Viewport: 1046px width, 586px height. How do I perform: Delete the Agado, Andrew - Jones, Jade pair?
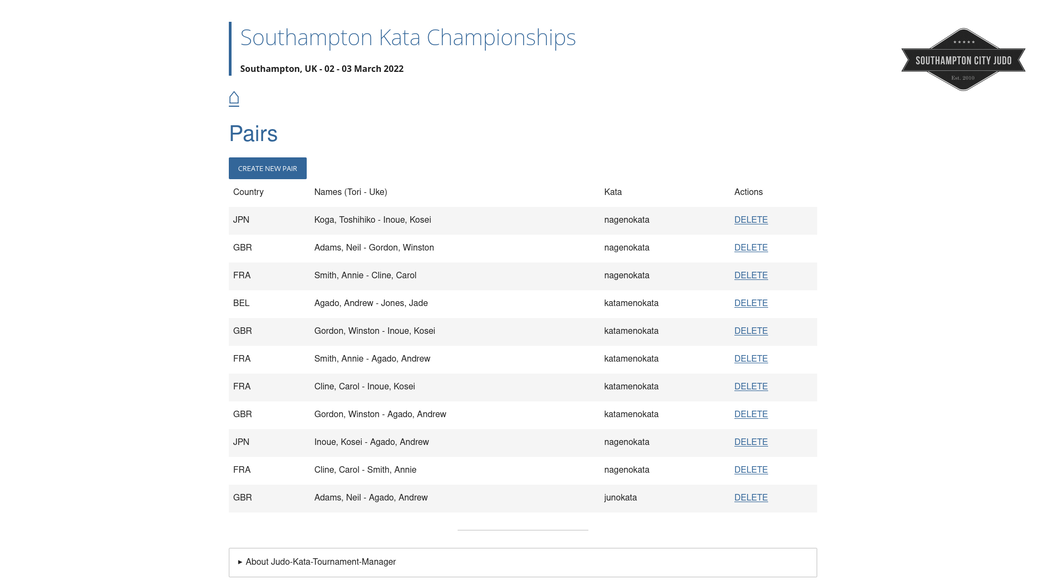point(750,303)
